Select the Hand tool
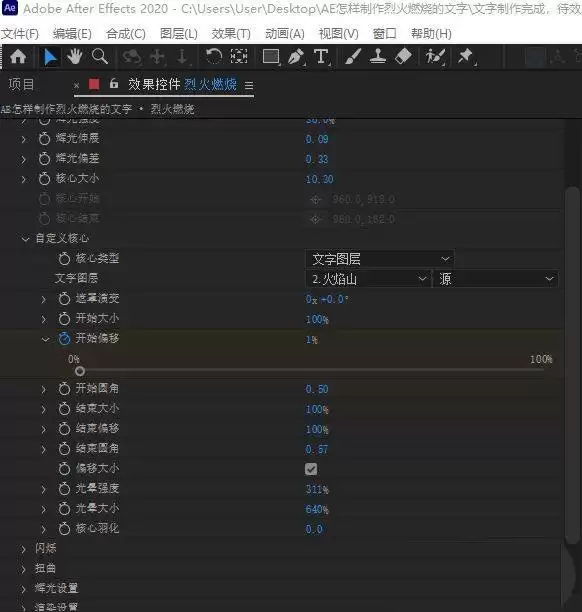 [74, 57]
